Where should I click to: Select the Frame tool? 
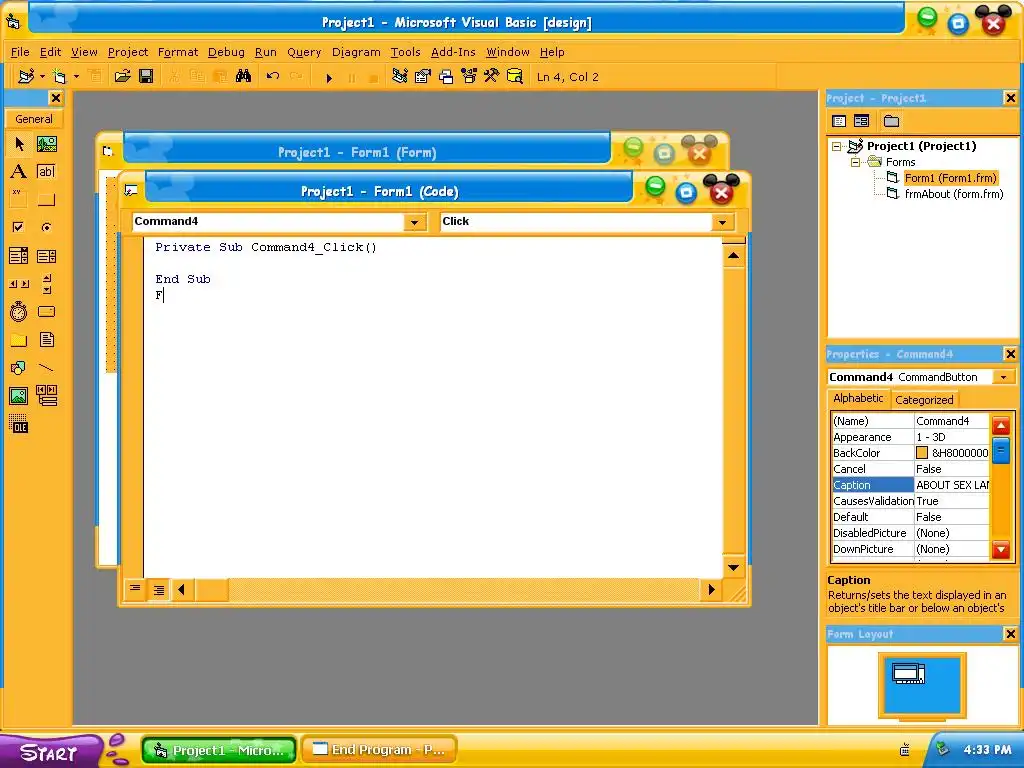point(19,200)
